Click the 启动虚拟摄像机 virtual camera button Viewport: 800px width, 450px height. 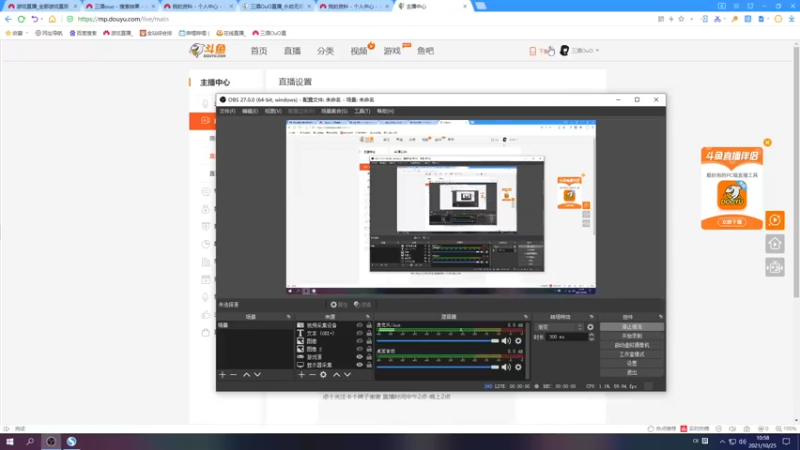point(632,345)
